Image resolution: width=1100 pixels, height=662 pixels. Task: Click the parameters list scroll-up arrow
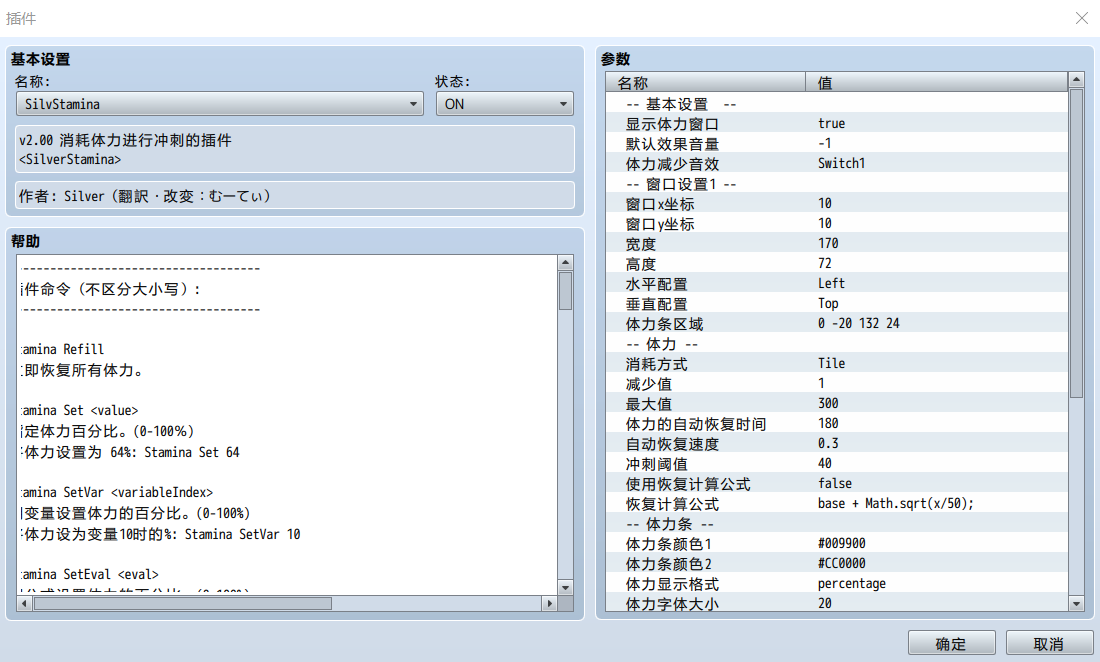[x=1076, y=80]
